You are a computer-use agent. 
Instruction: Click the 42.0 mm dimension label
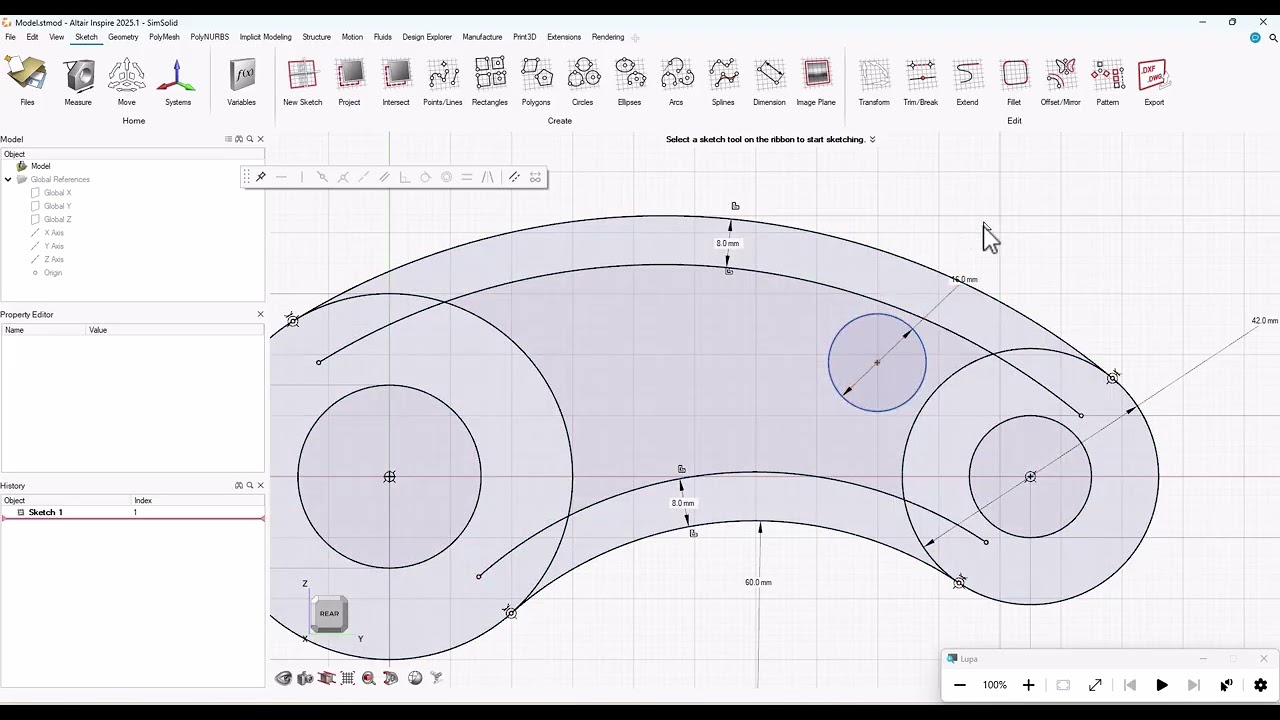tap(1265, 321)
